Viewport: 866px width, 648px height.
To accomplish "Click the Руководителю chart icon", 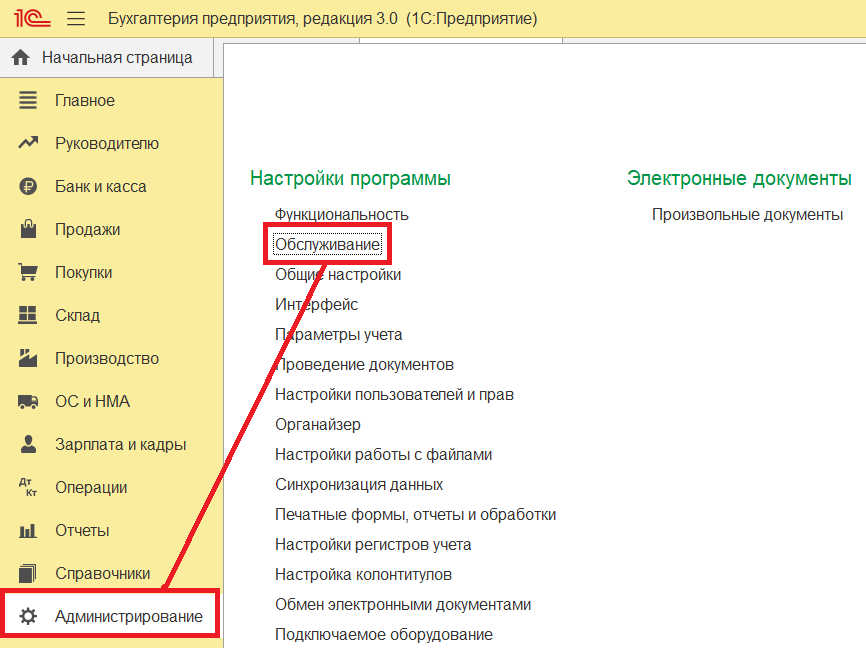I will coord(28,143).
